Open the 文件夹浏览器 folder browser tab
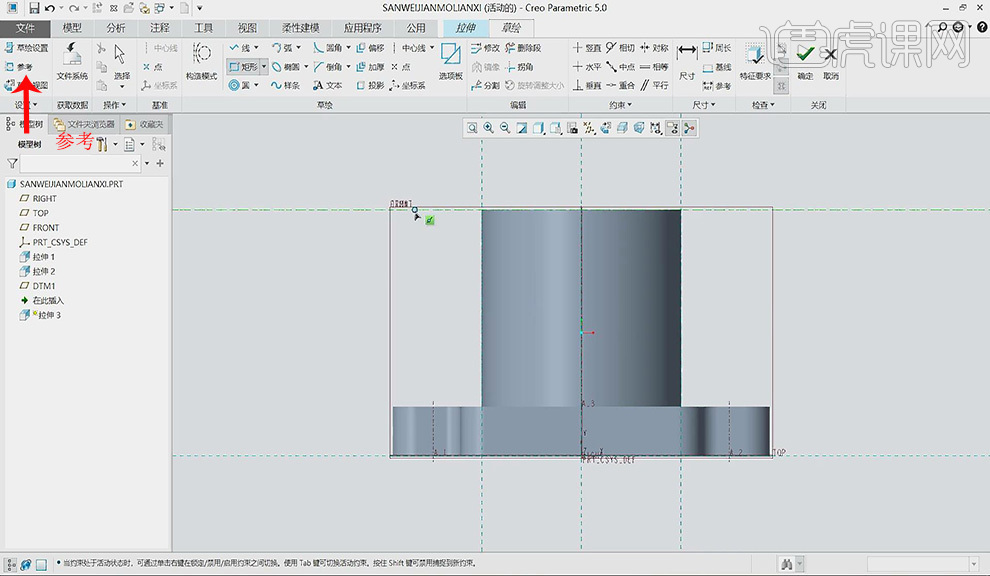990x576 pixels. 85,124
